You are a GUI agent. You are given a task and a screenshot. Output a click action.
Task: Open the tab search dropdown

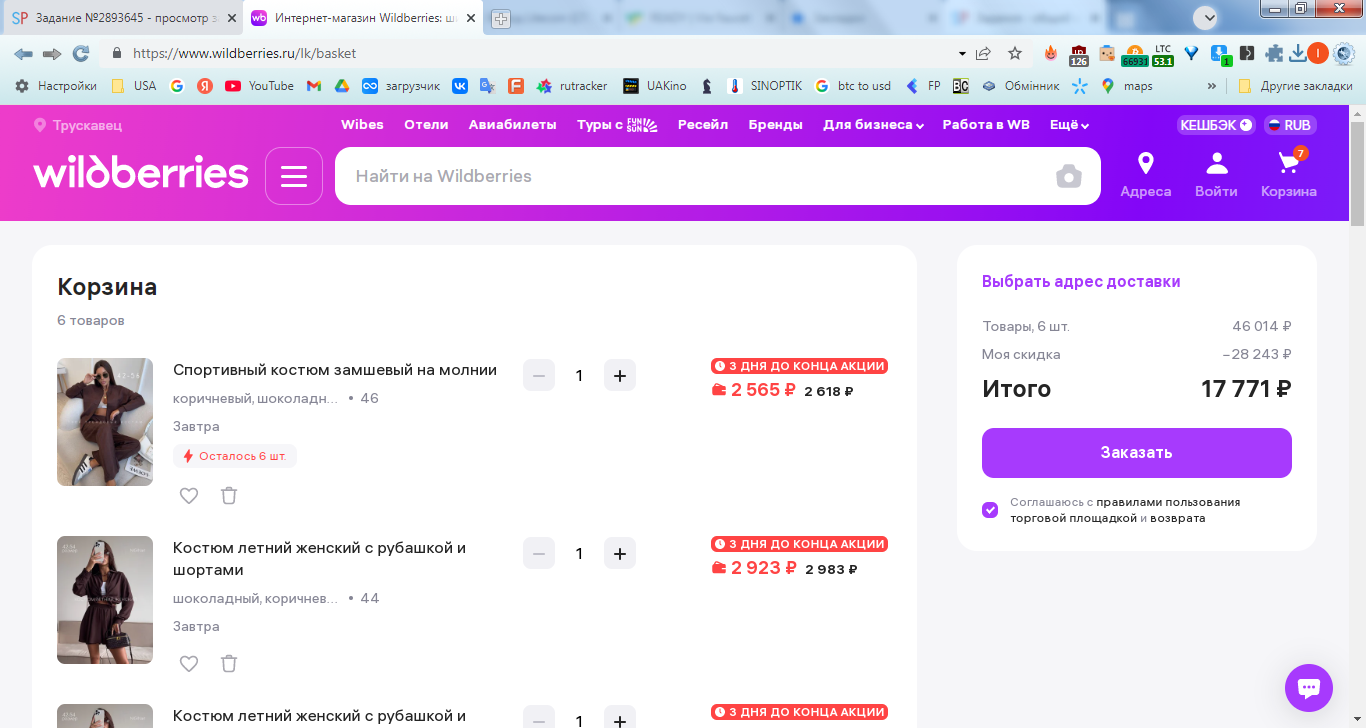coord(1207,17)
